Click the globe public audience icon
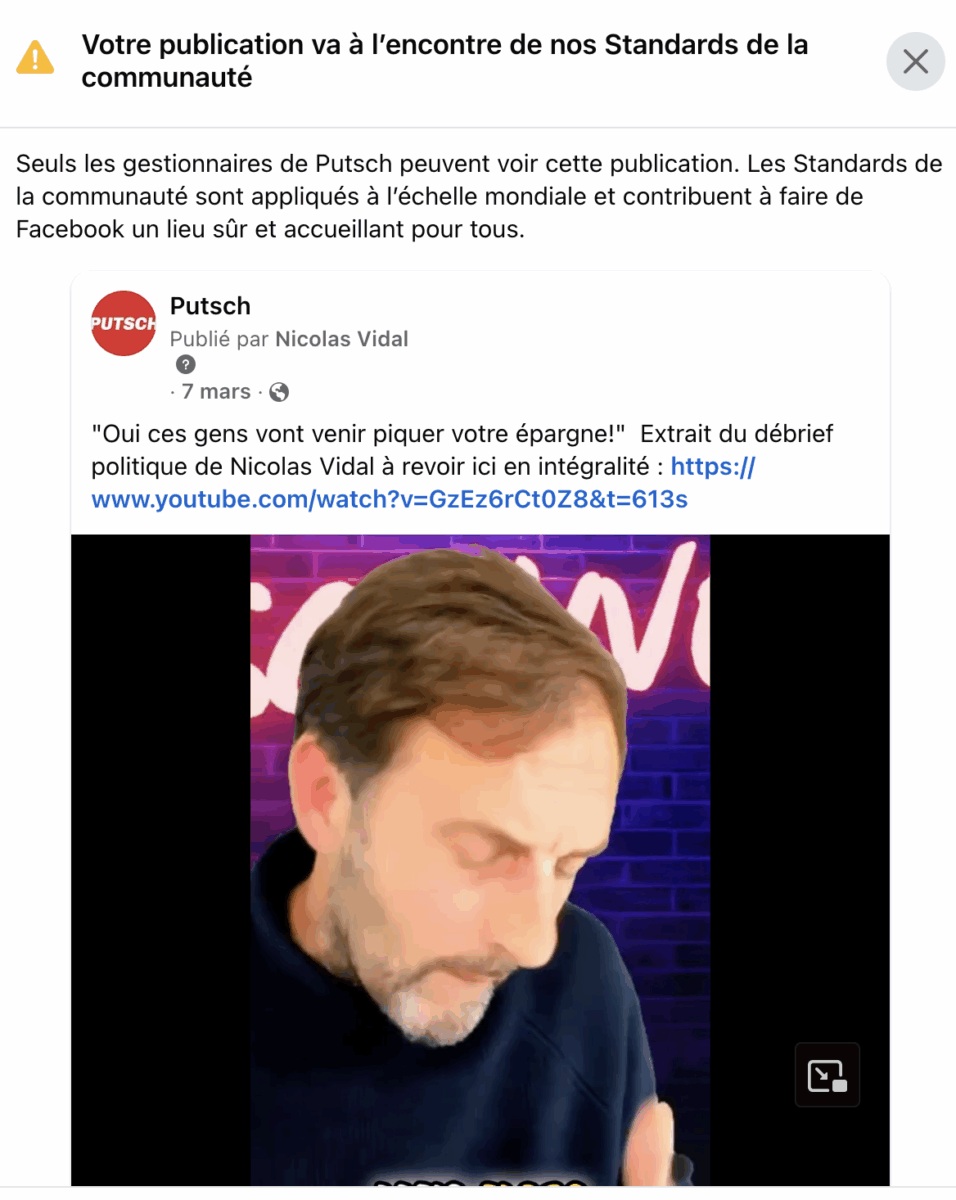956x1200 pixels. click(279, 392)
